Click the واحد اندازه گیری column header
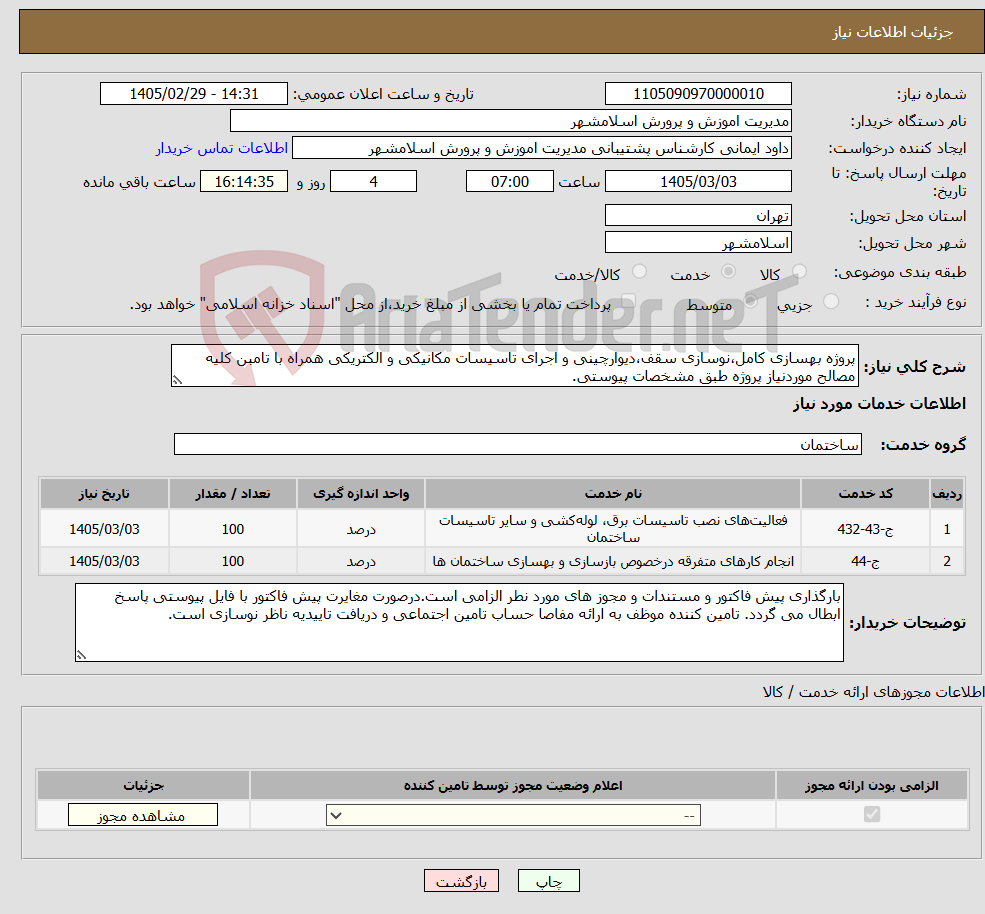Image resolution: width=985 pixels, height=914 pixels. point(361,493)
